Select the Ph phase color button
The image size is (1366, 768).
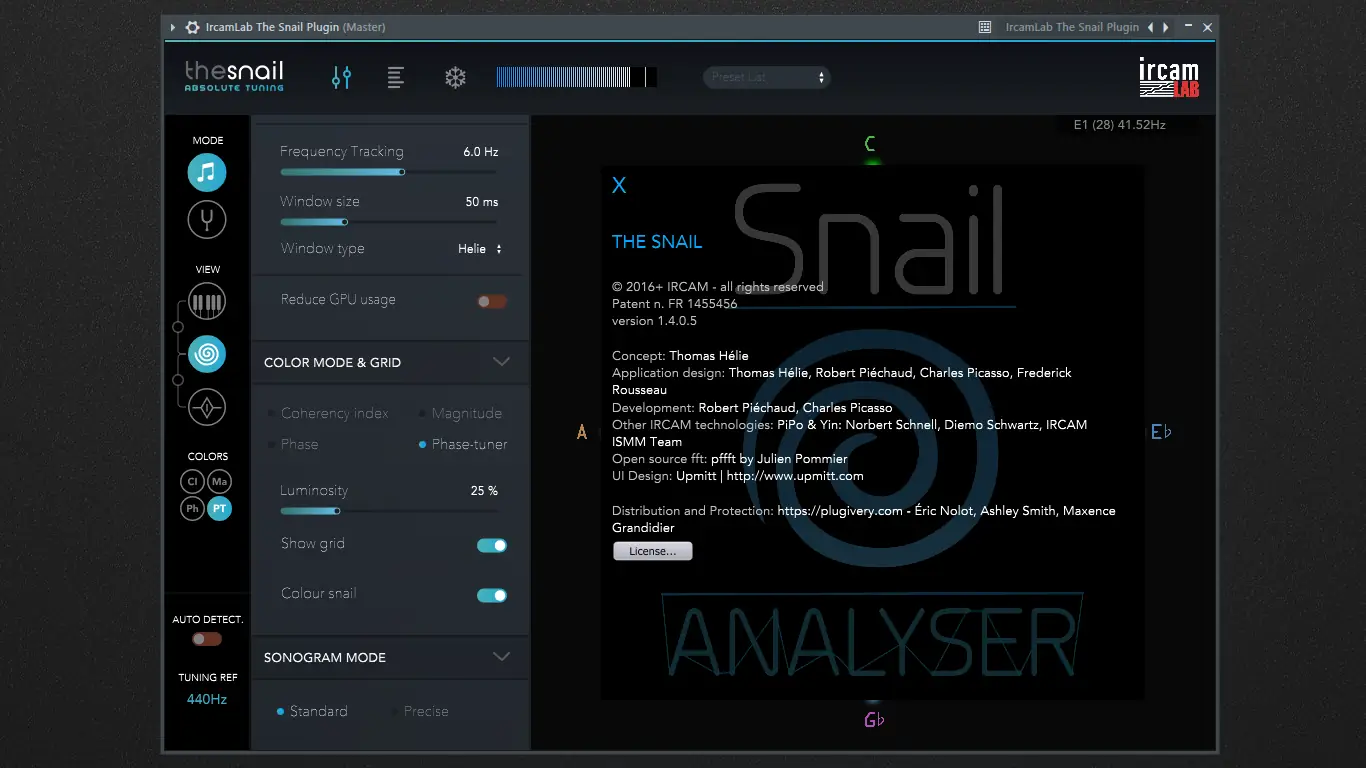193,509
